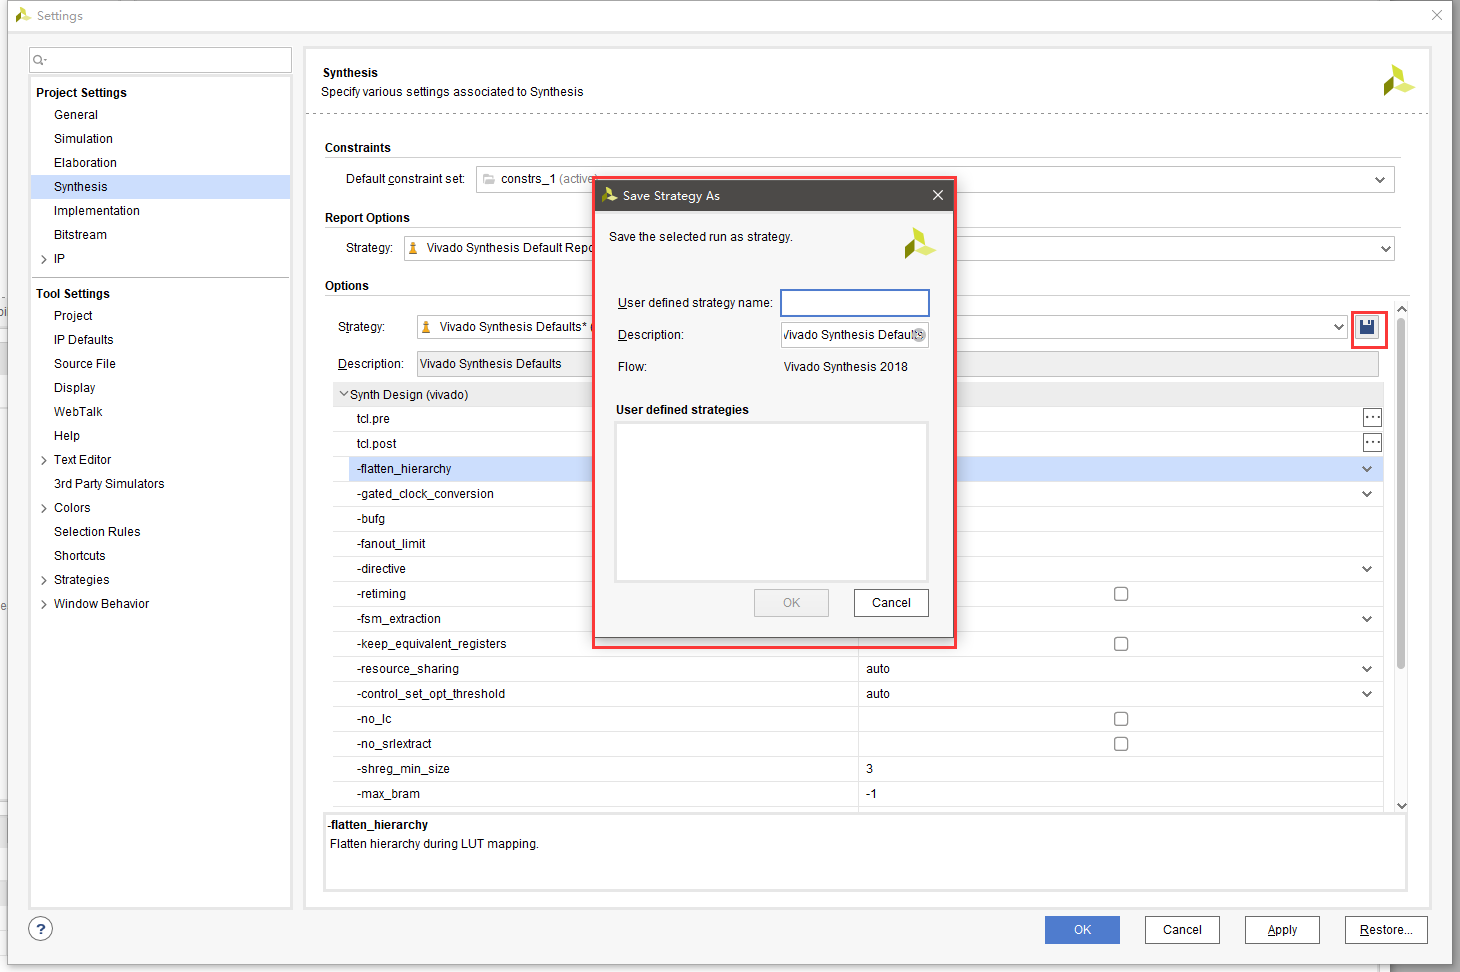The height and width of the screenshot is (972, 1460).
Task: Click the -max_bram value -1
Action: click(x=871, y=794)
